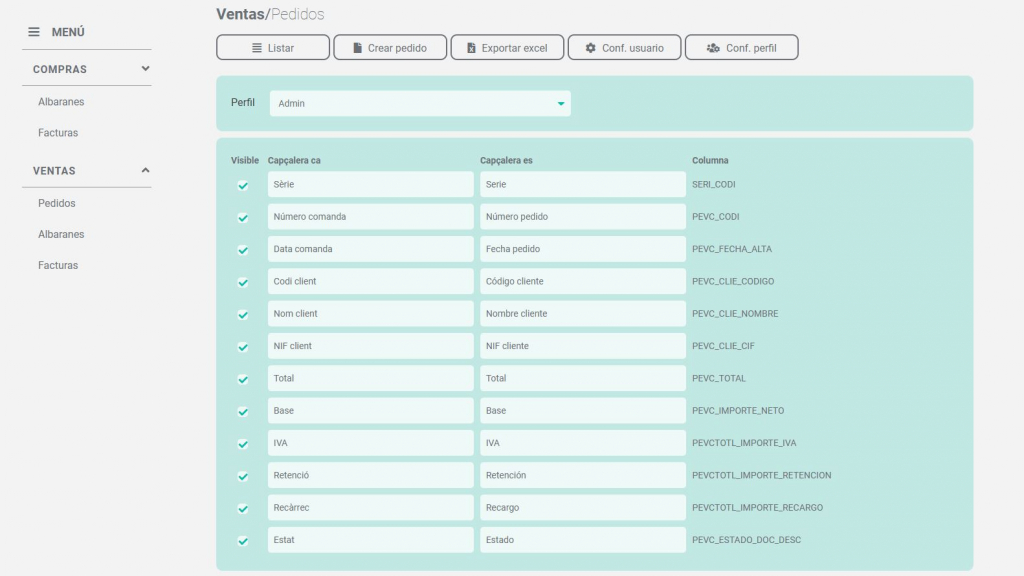
Task: Click the Listar button
Action: click(273, 48)
